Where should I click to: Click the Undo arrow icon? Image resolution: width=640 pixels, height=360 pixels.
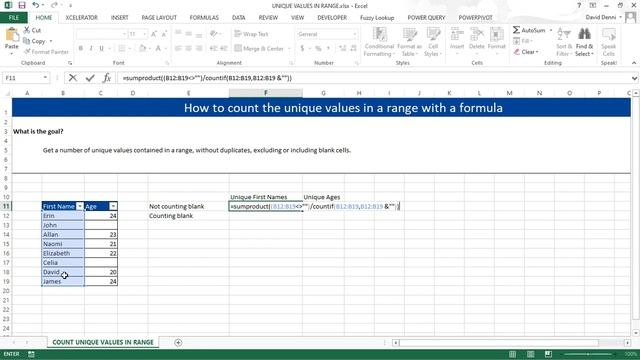point(36,5)
